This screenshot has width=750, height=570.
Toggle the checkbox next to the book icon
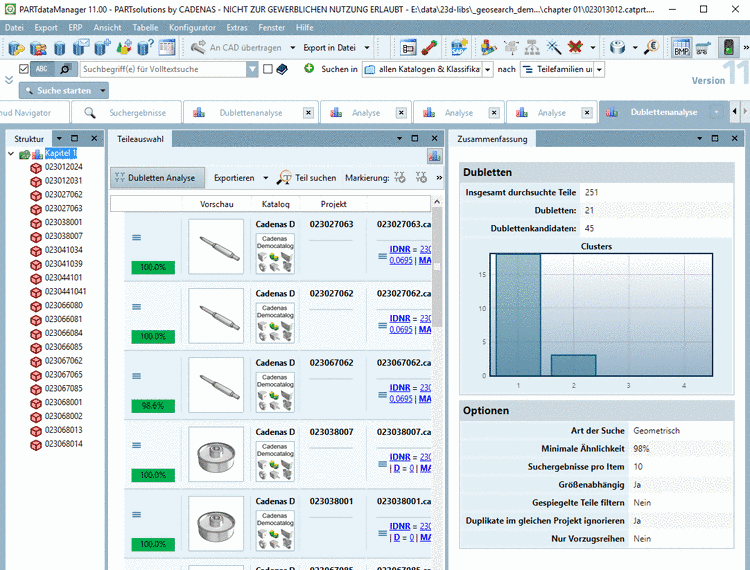[268, 69]
